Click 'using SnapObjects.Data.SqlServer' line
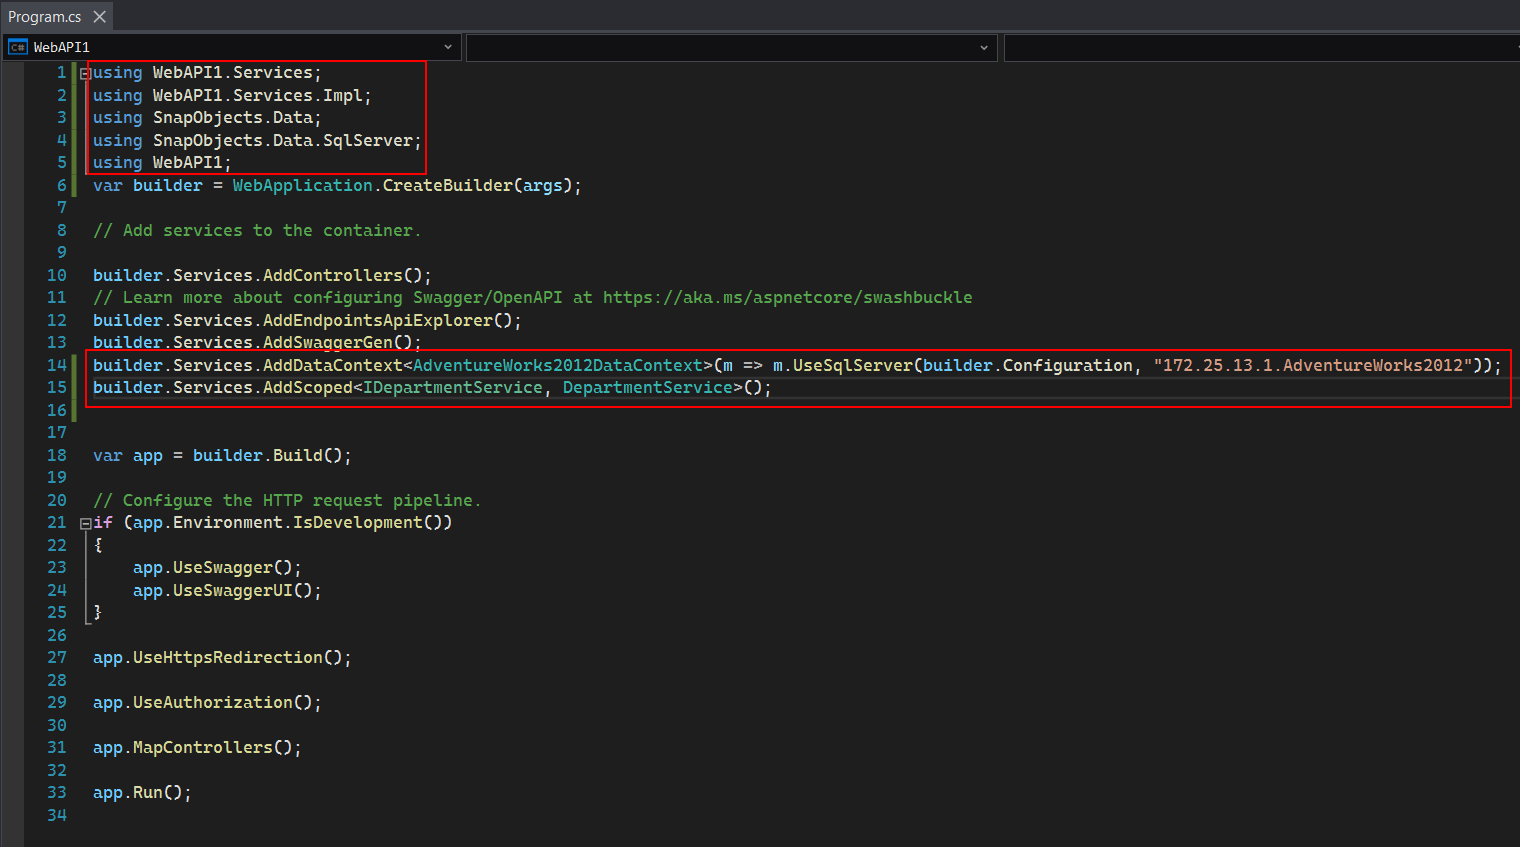Screen dimensions: 1520x847 click(257, 140)
